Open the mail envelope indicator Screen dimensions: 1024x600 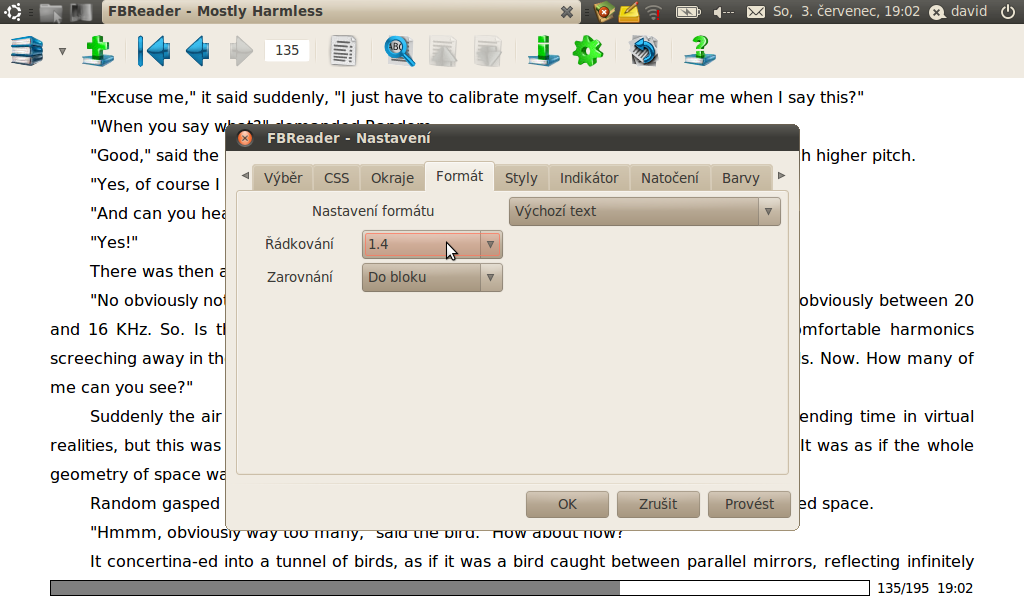(756, 11)
